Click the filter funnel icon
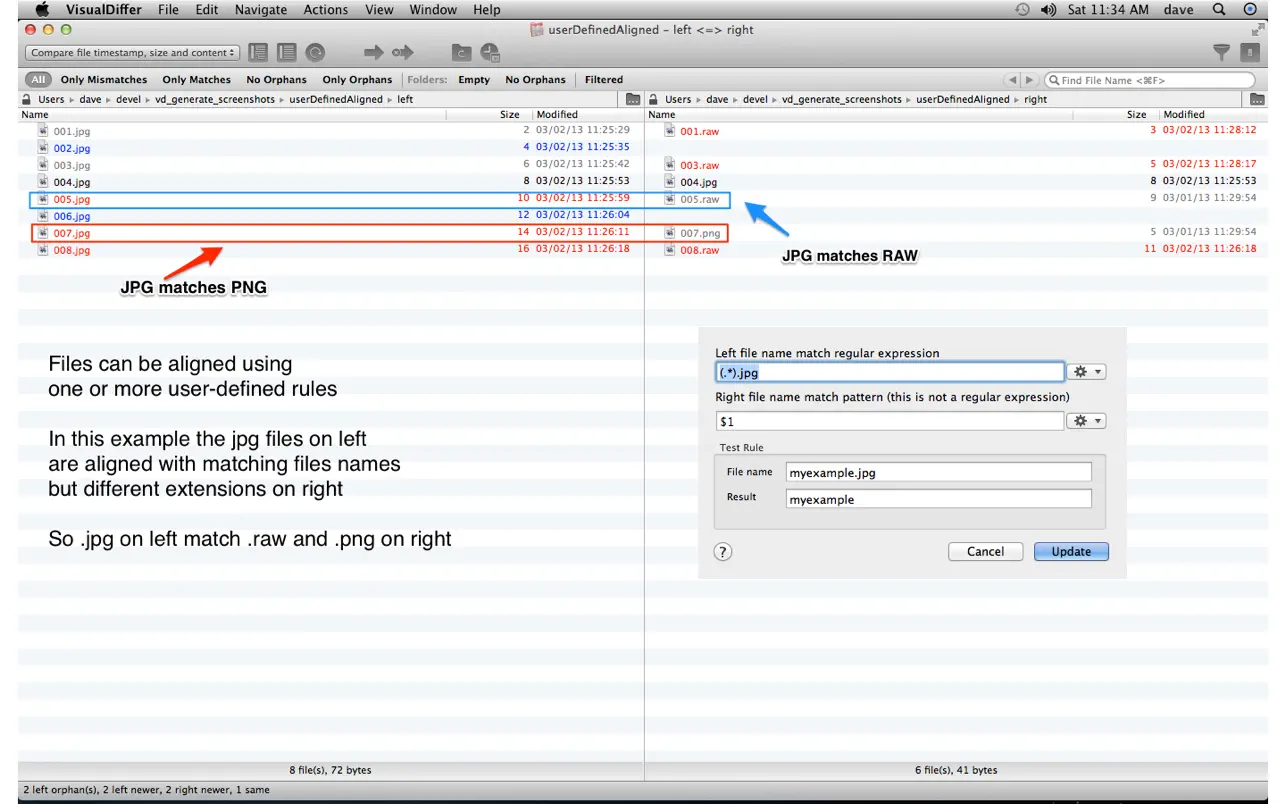Image resolution: width=1286 pixels, height=804 pixels. tap(1221, 52)
